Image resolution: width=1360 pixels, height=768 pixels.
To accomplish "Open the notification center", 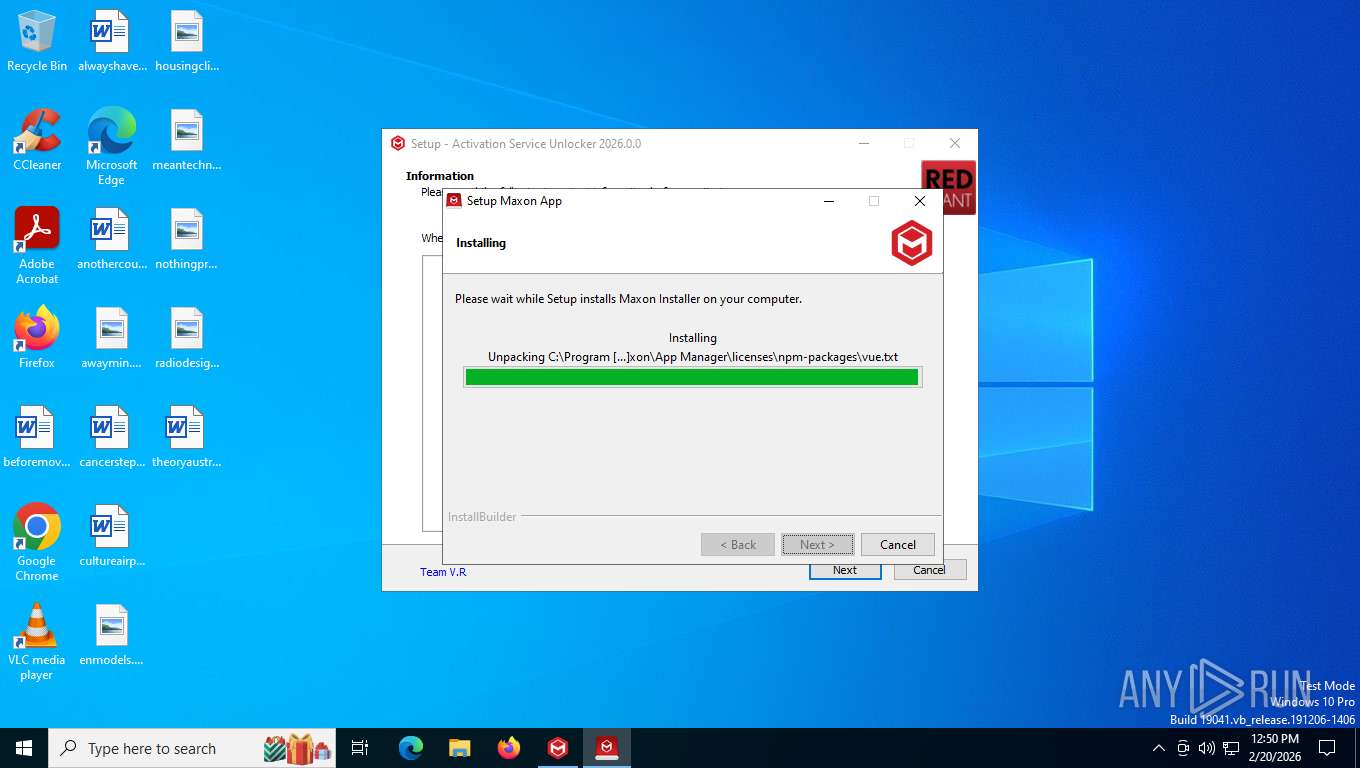I will click(x=1327, y=748).
